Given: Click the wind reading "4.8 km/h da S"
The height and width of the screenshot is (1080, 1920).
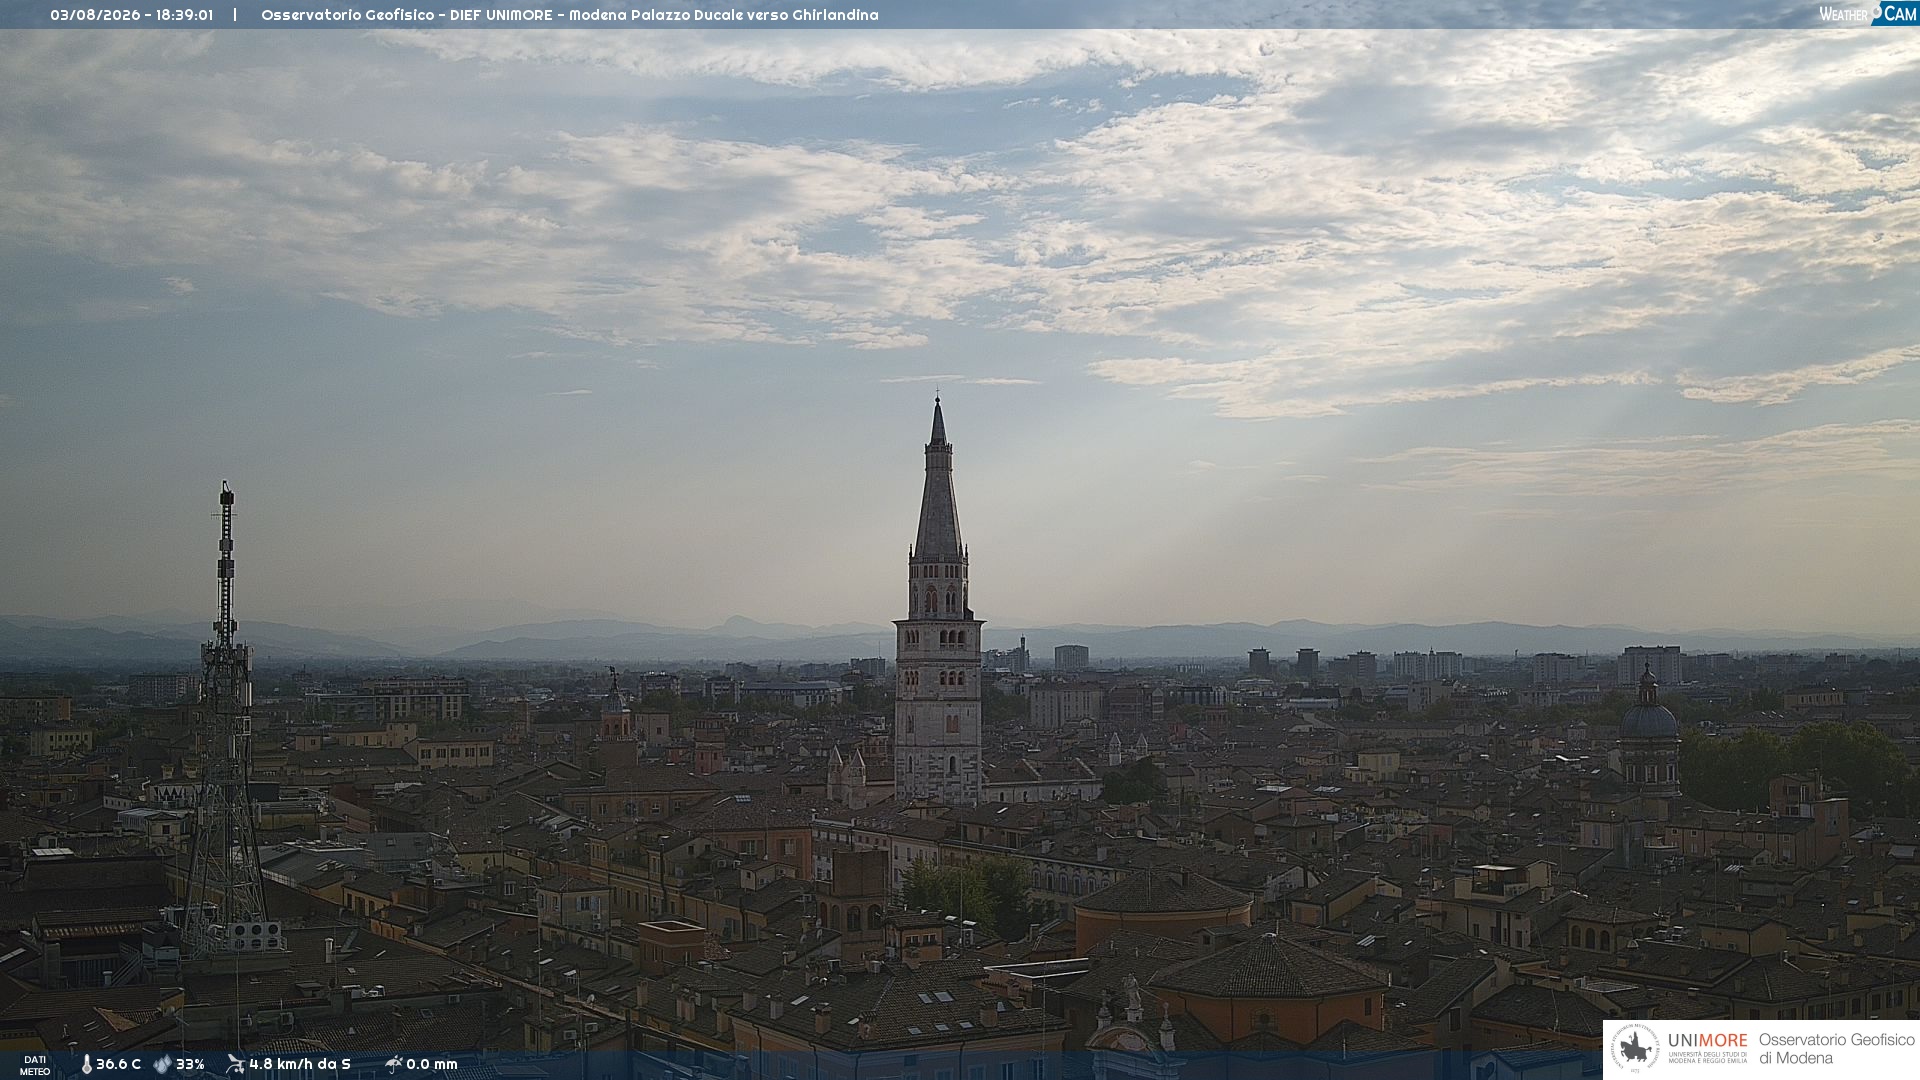Looking at the screenshot, I should [x=300, y=1064].
